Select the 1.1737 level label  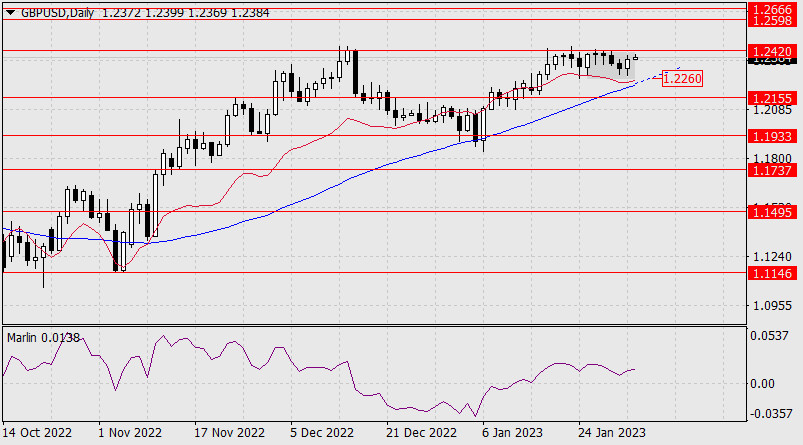click(772, 170)
